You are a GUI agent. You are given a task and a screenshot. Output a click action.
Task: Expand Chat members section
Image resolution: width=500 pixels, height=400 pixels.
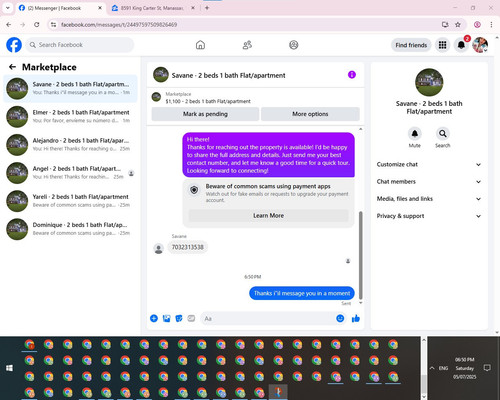tap(429, 182)
